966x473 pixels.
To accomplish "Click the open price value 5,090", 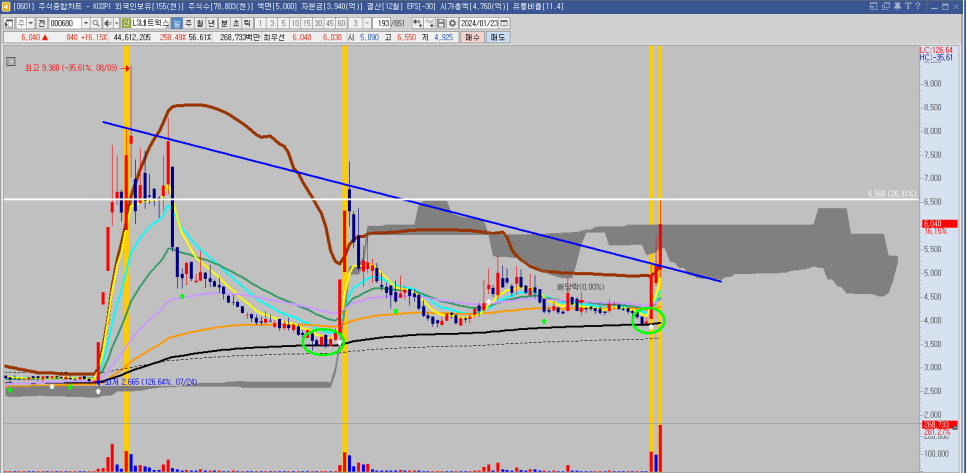I will tap(370, 37).
